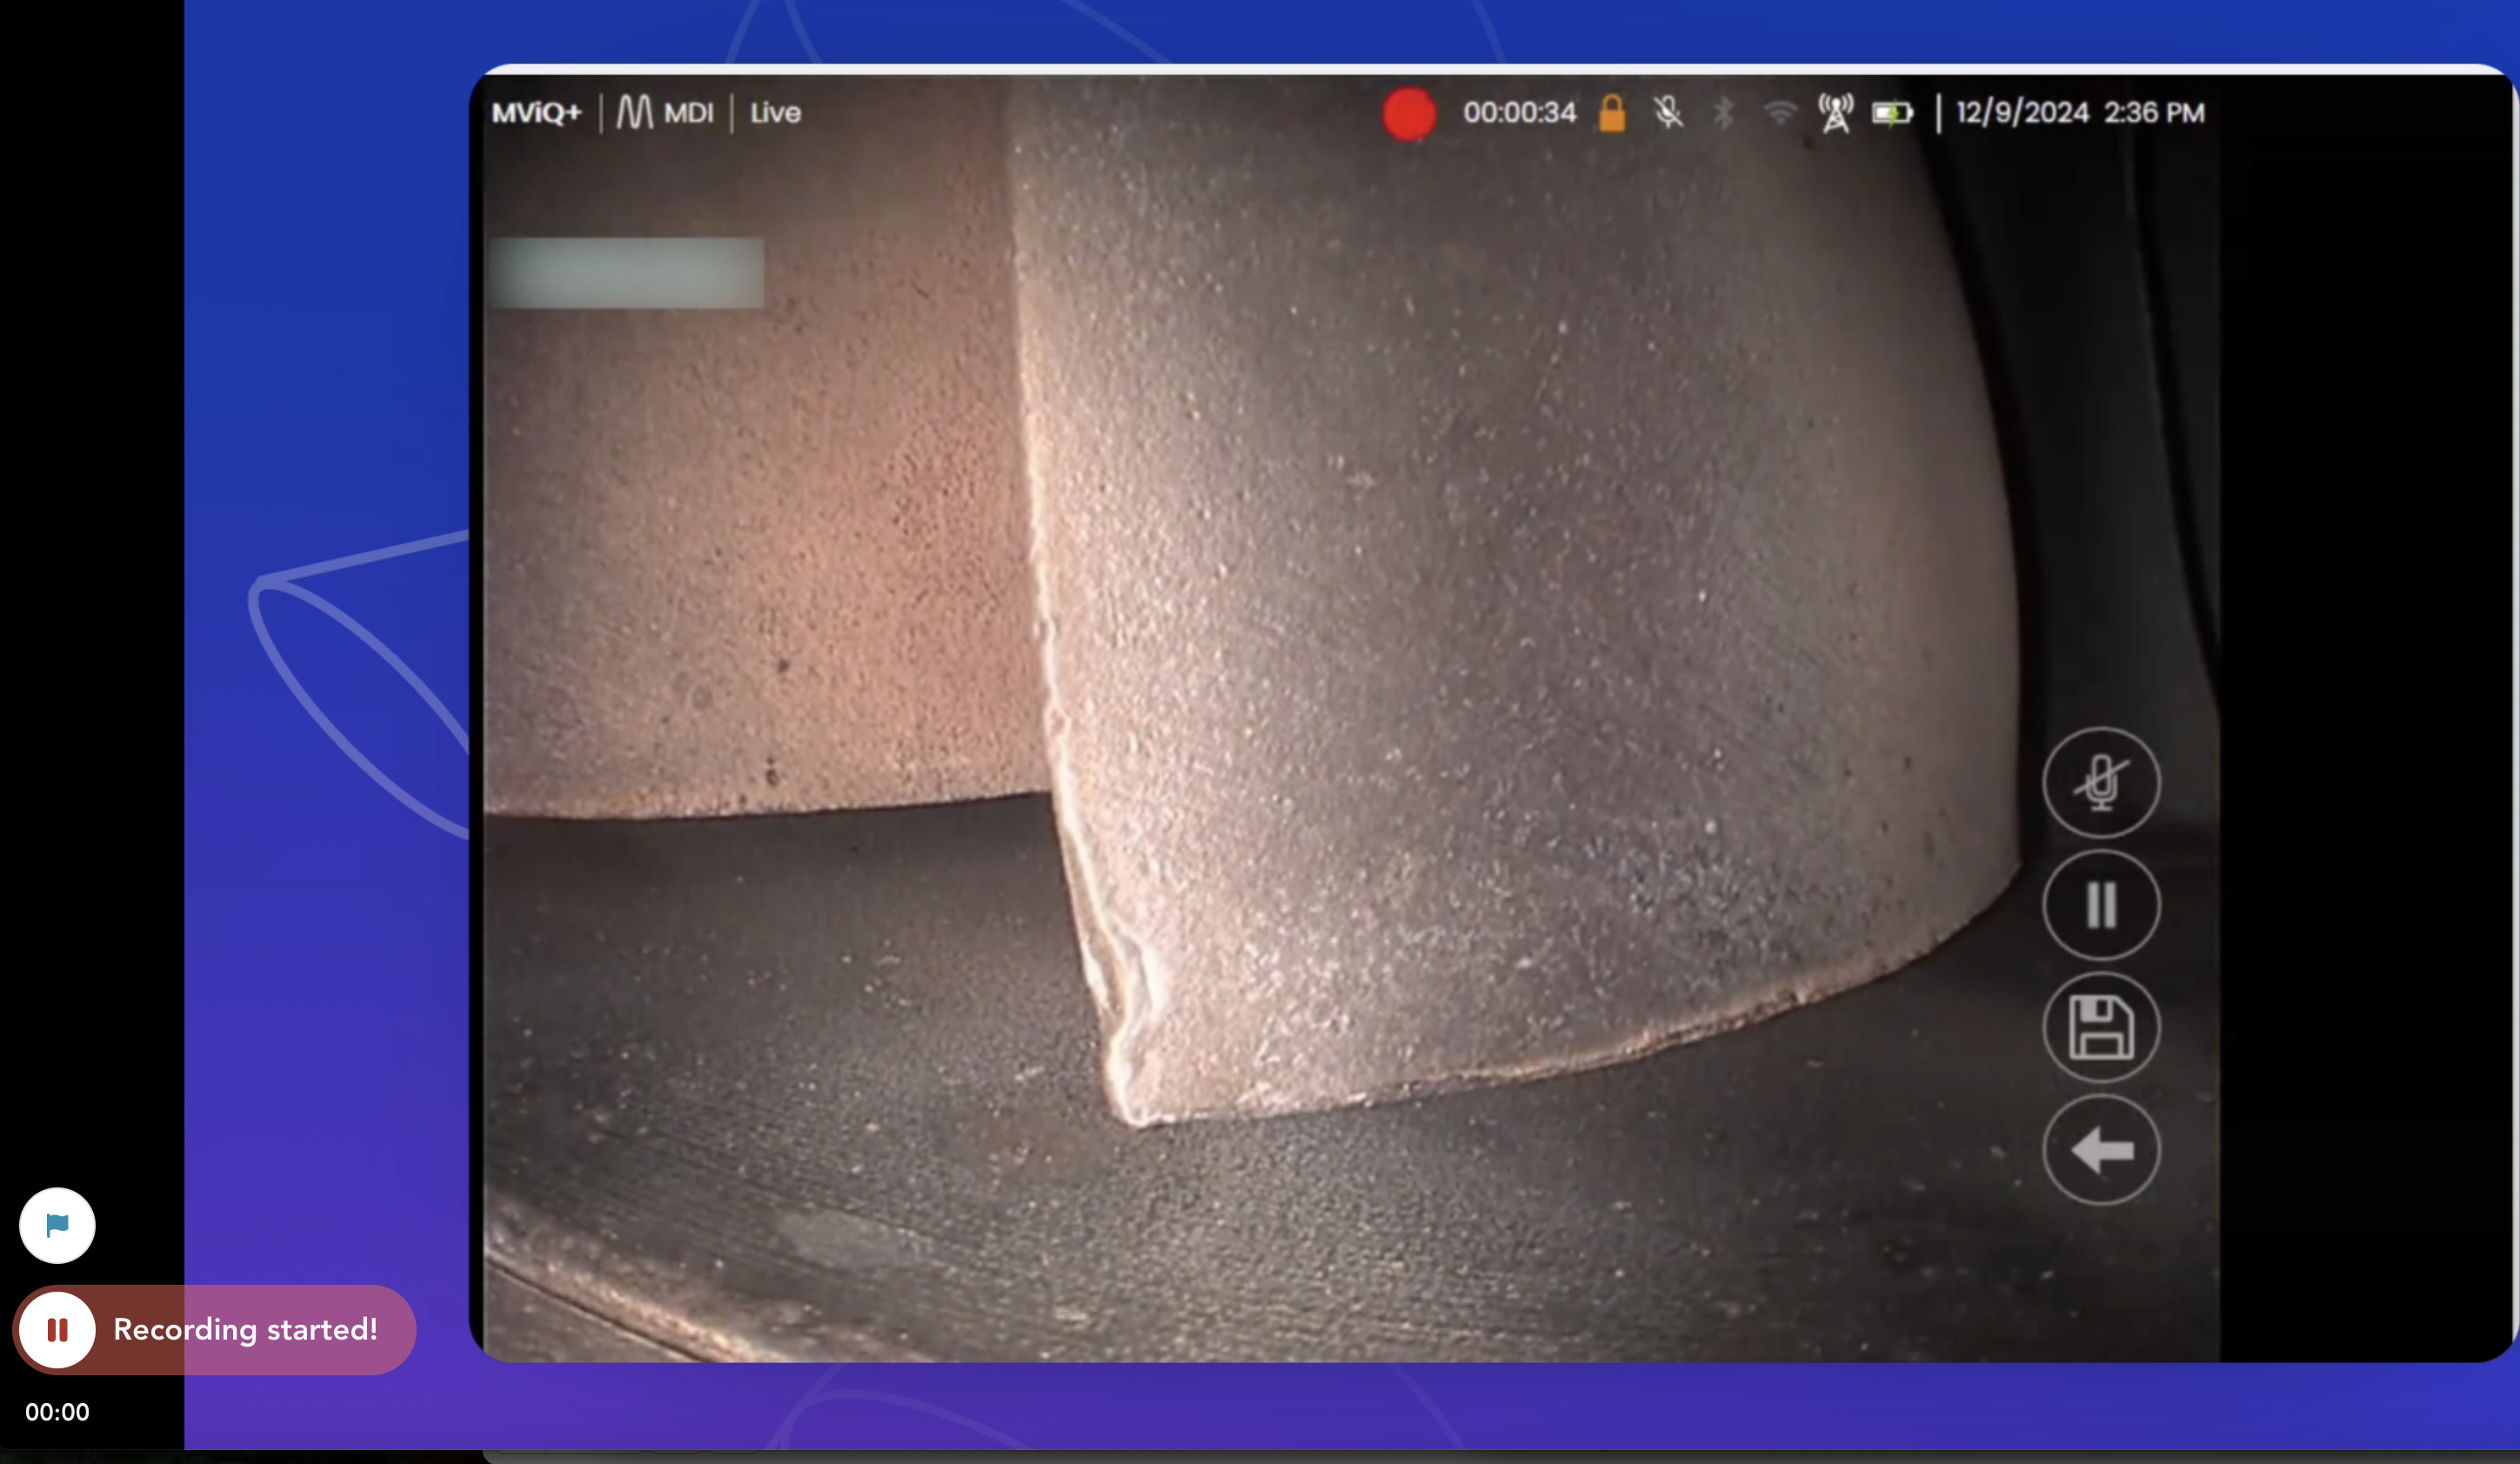Click the 00:00:34 recording timer

coord(1518,112)
